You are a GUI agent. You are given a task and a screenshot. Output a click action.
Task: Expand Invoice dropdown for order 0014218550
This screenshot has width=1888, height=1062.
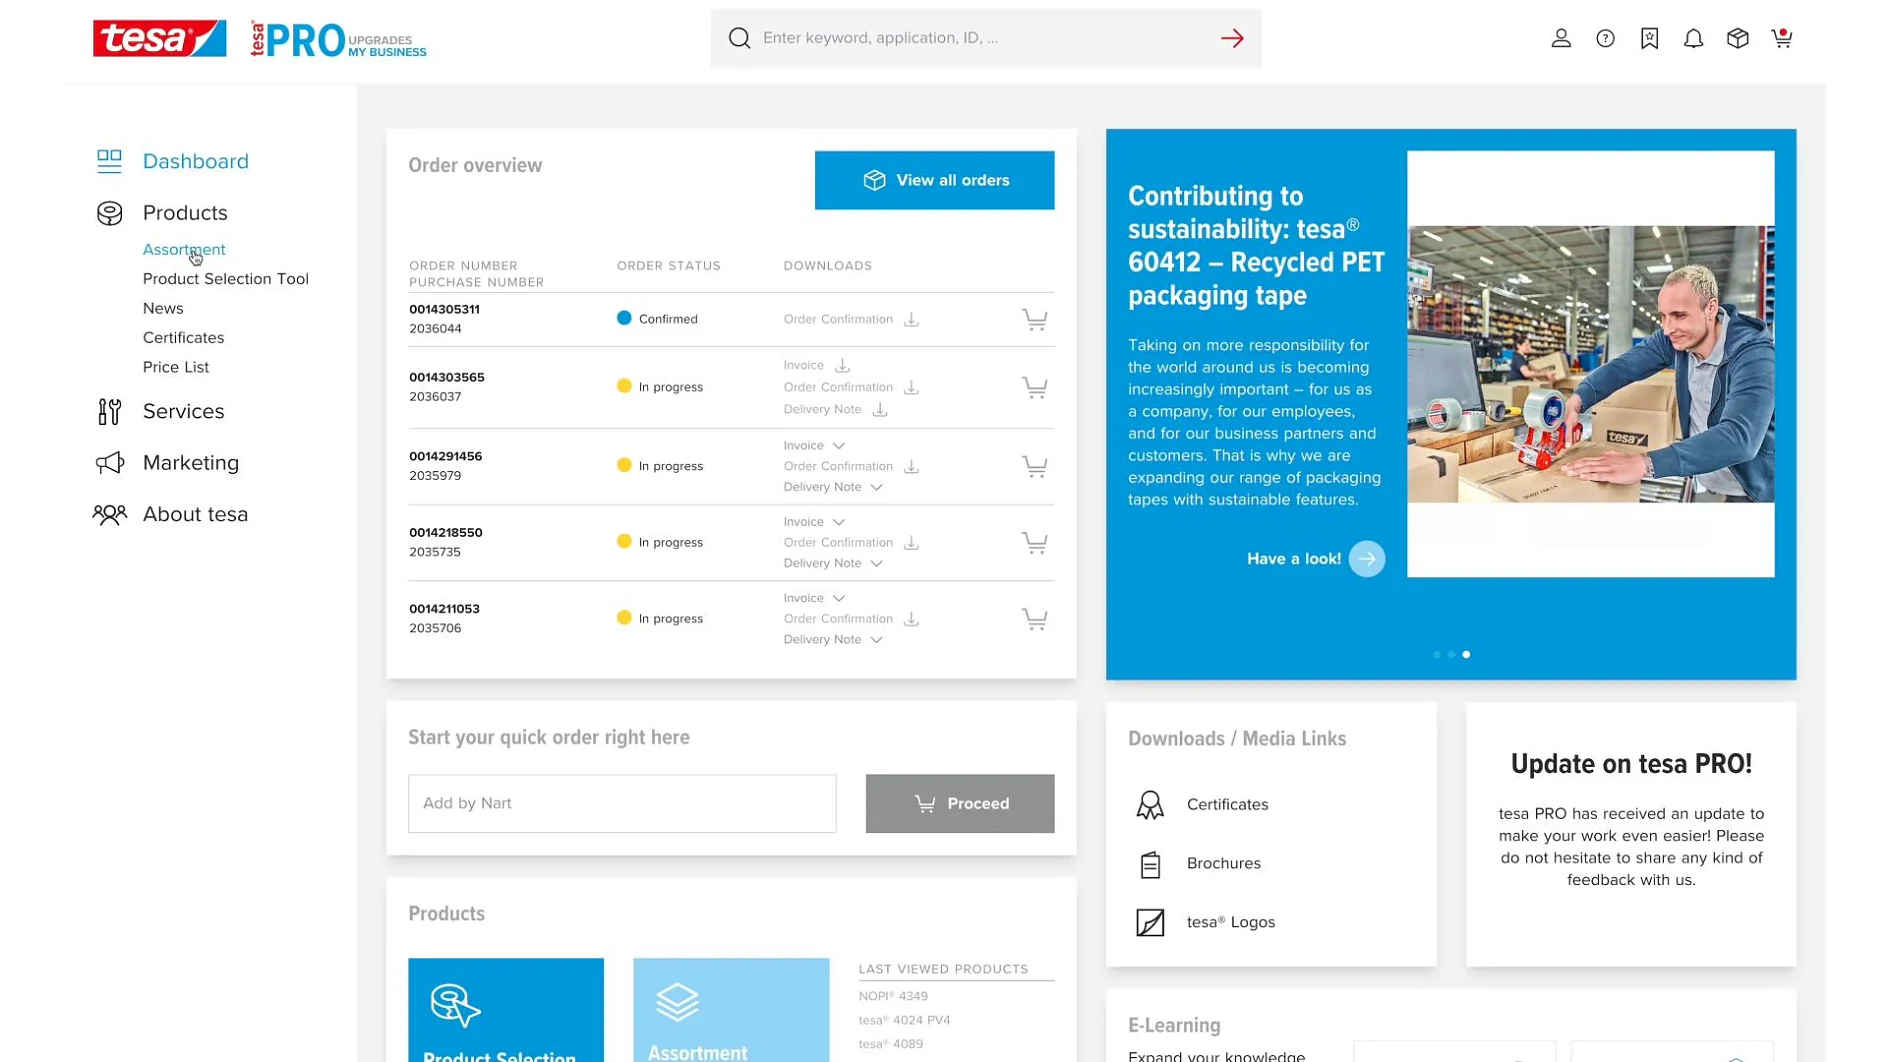tap(838, 522)
